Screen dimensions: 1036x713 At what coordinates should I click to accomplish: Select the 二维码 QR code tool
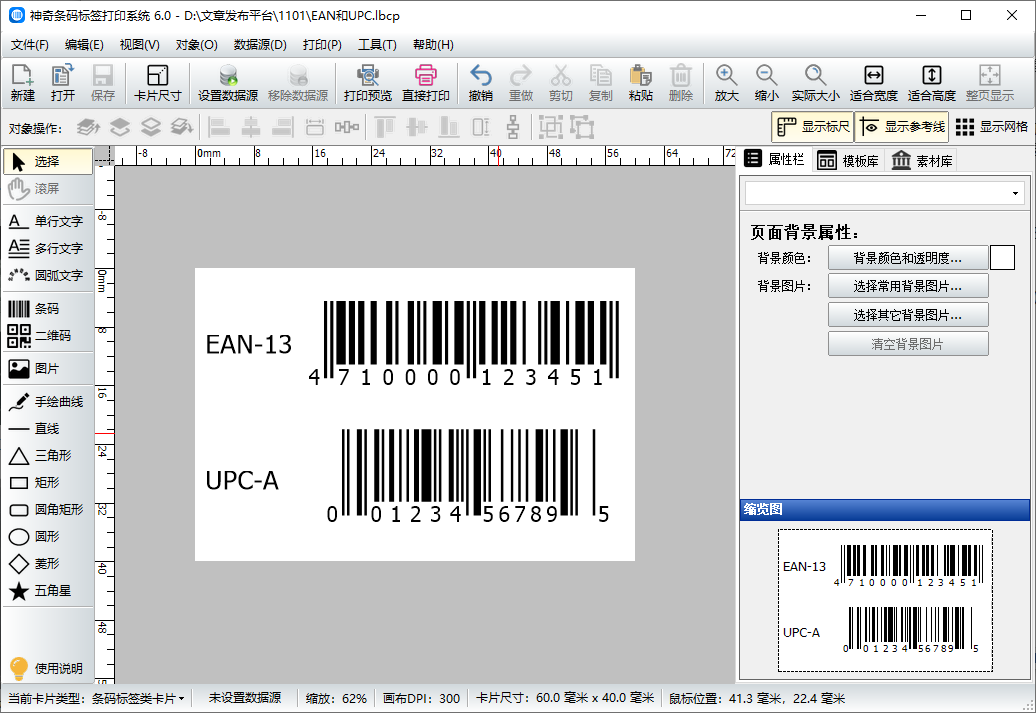44,335
